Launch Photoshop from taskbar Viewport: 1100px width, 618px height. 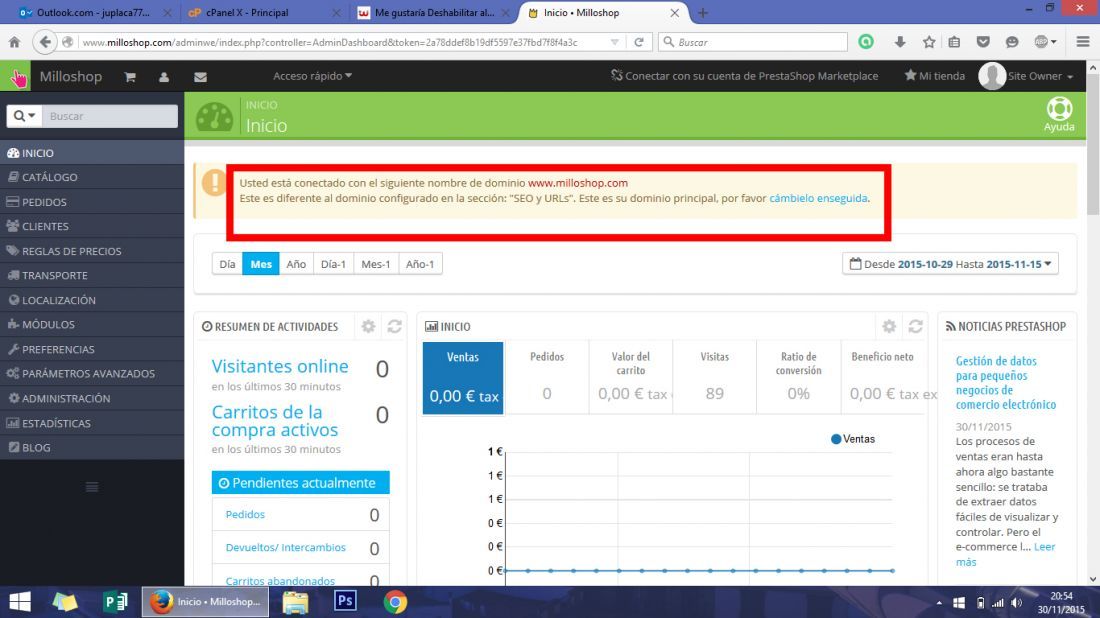point(345,602)
